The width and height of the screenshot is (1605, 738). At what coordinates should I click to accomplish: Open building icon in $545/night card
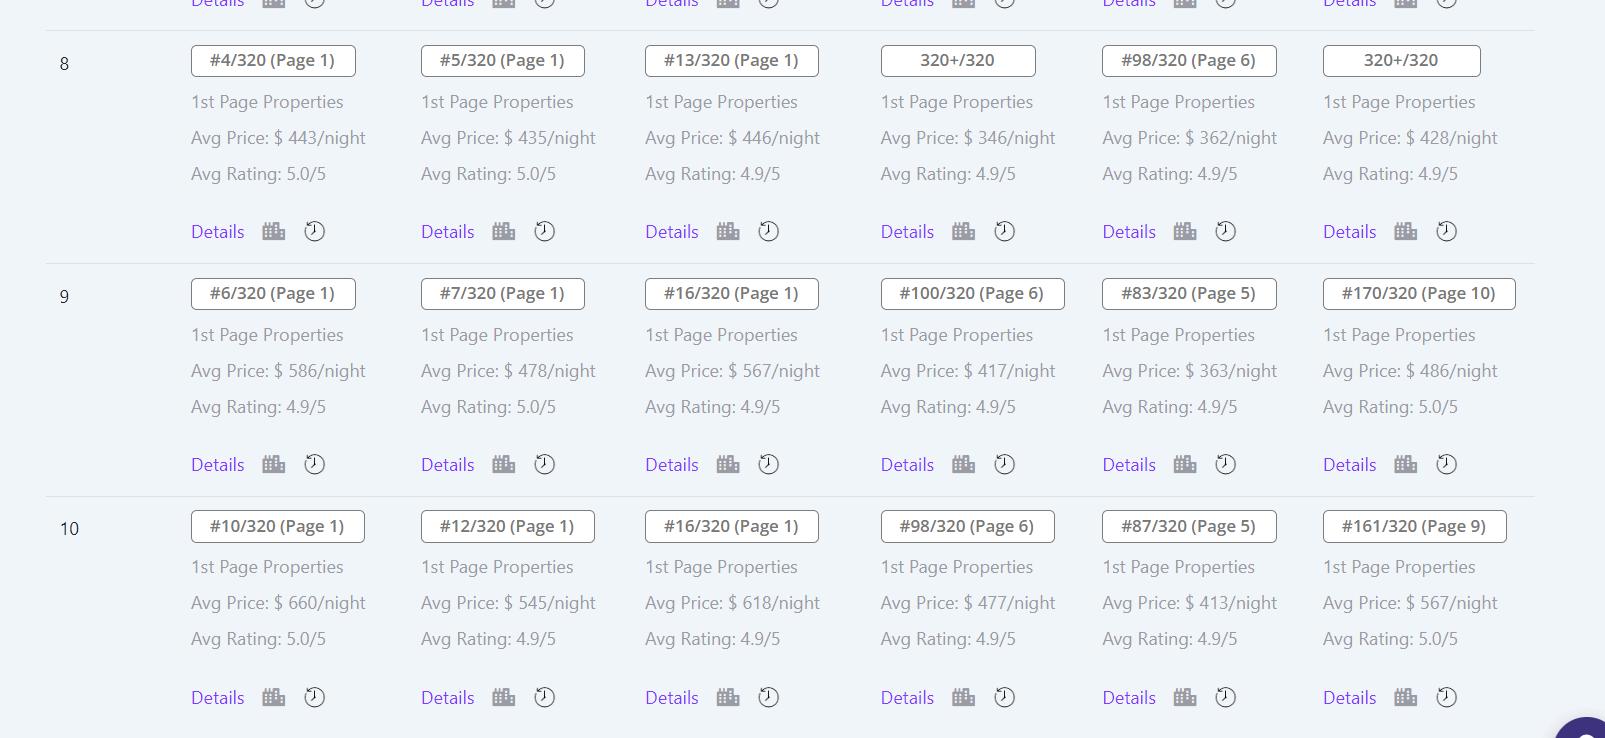(504, 697)
